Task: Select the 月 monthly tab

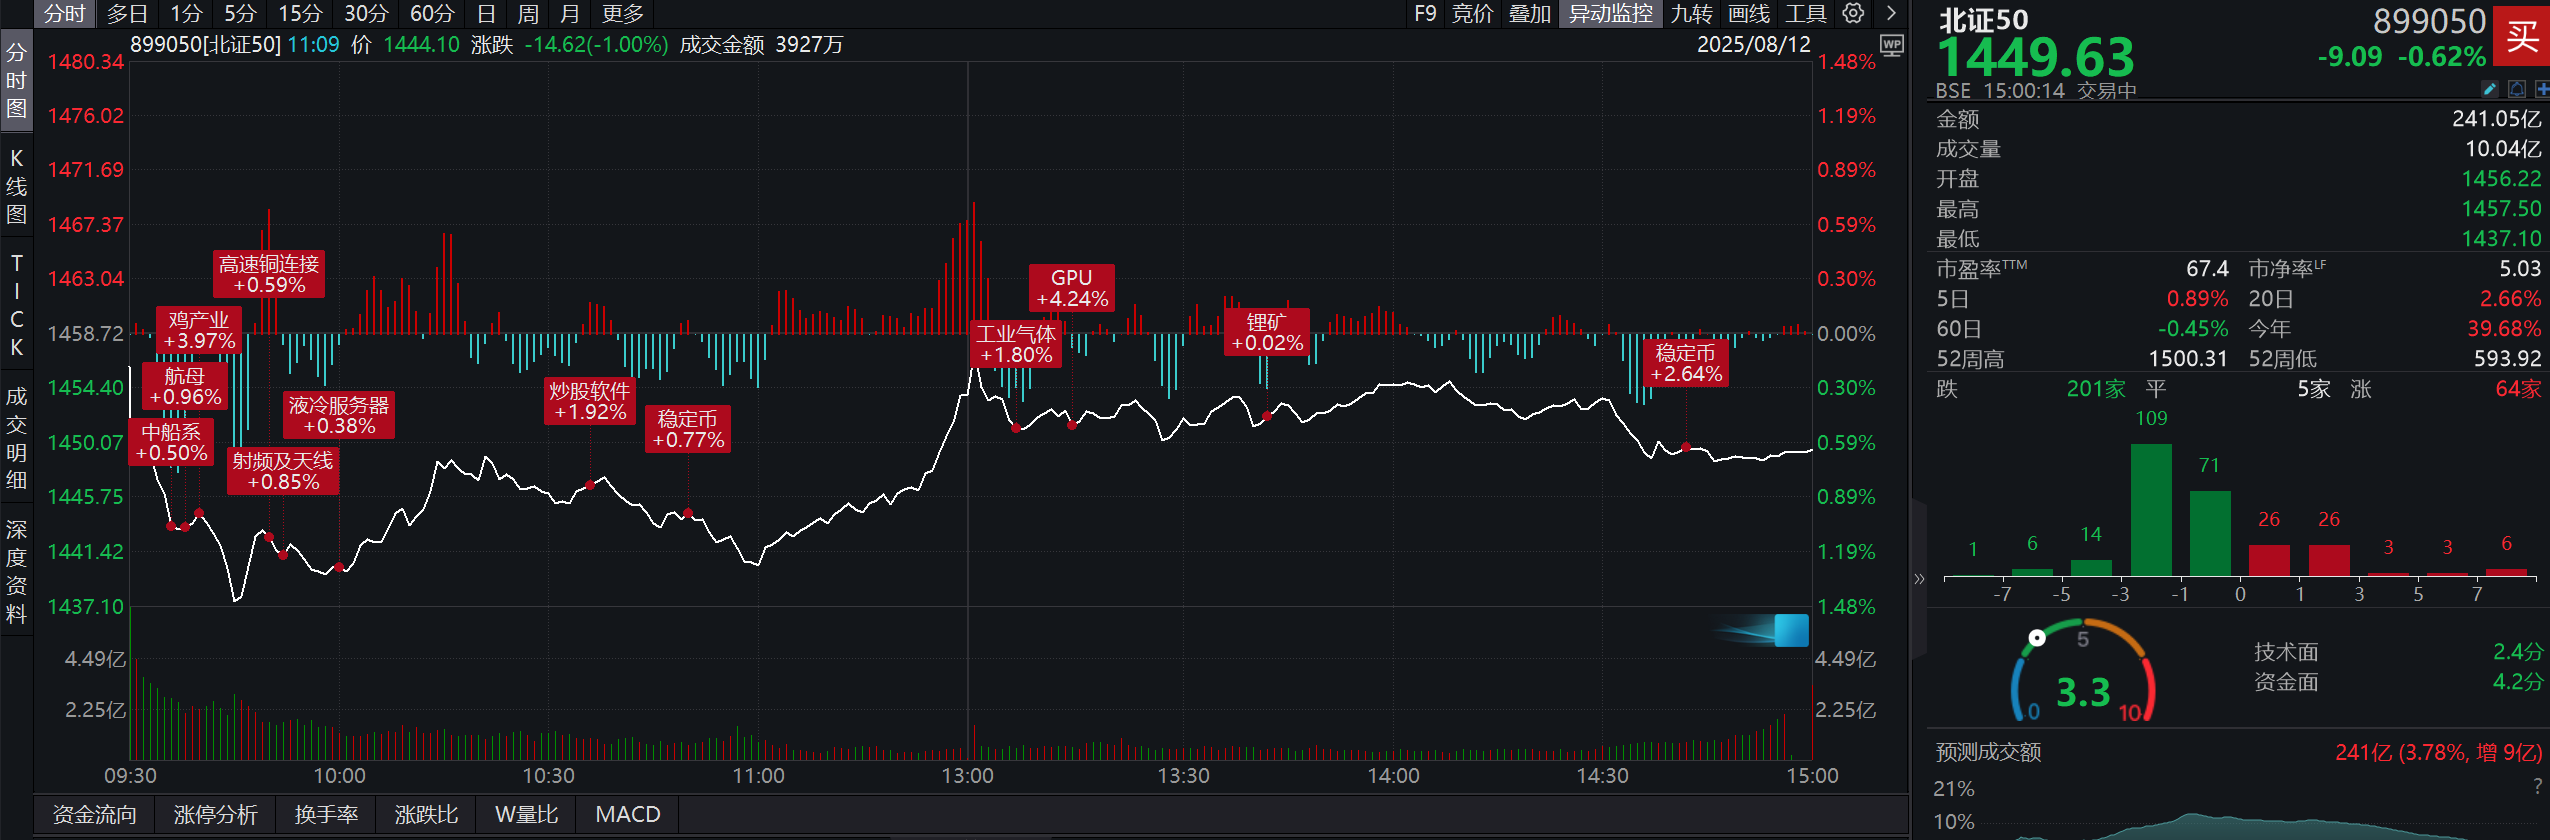Action: tap(570, 13)
